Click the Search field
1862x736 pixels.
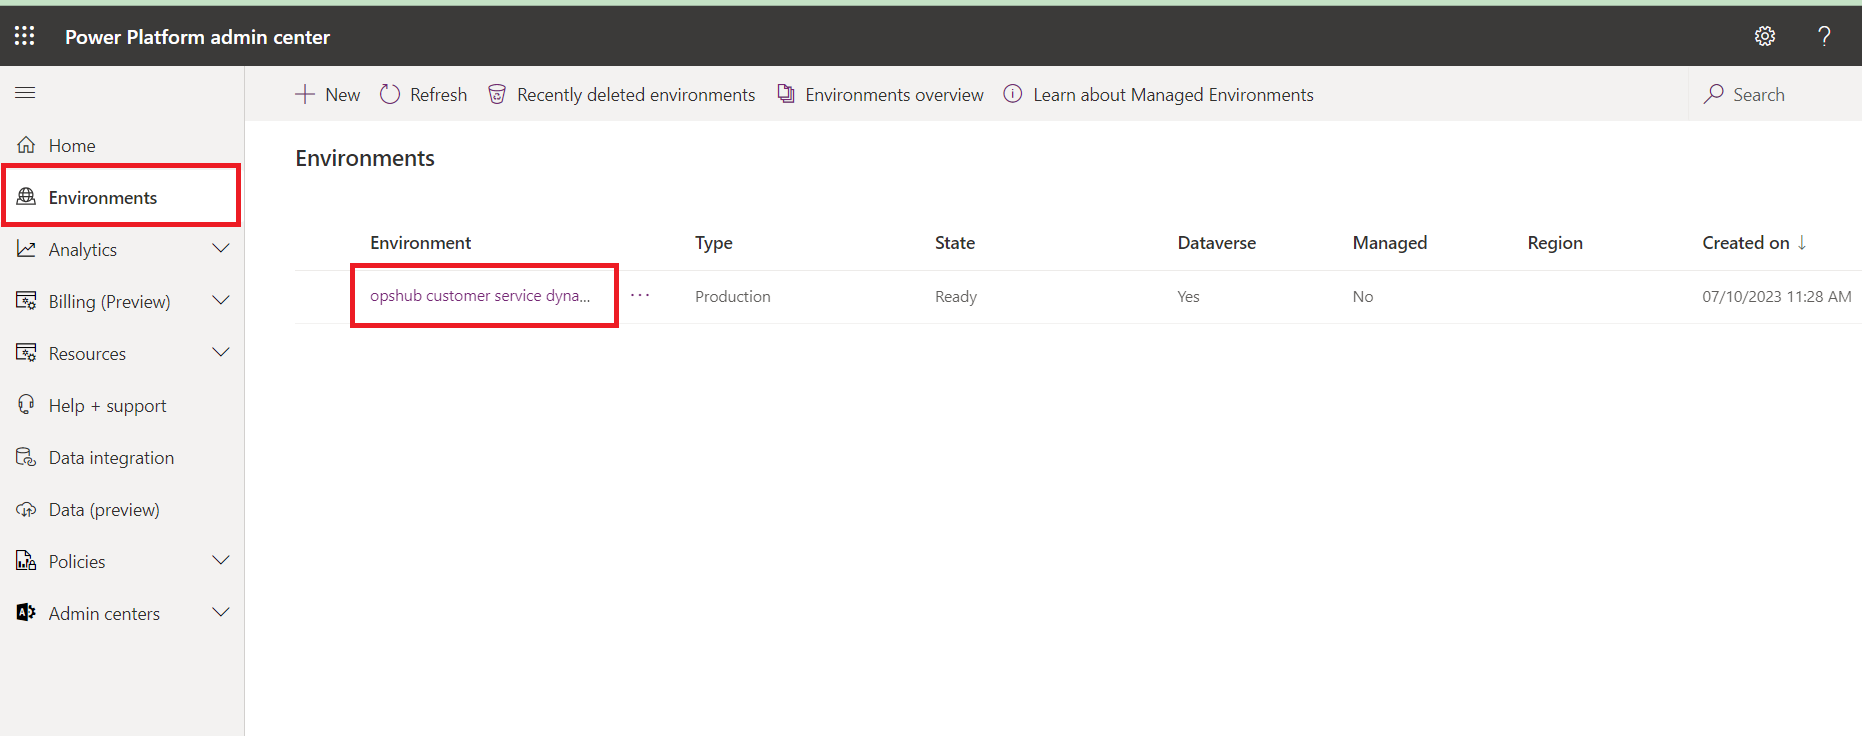1758,94
